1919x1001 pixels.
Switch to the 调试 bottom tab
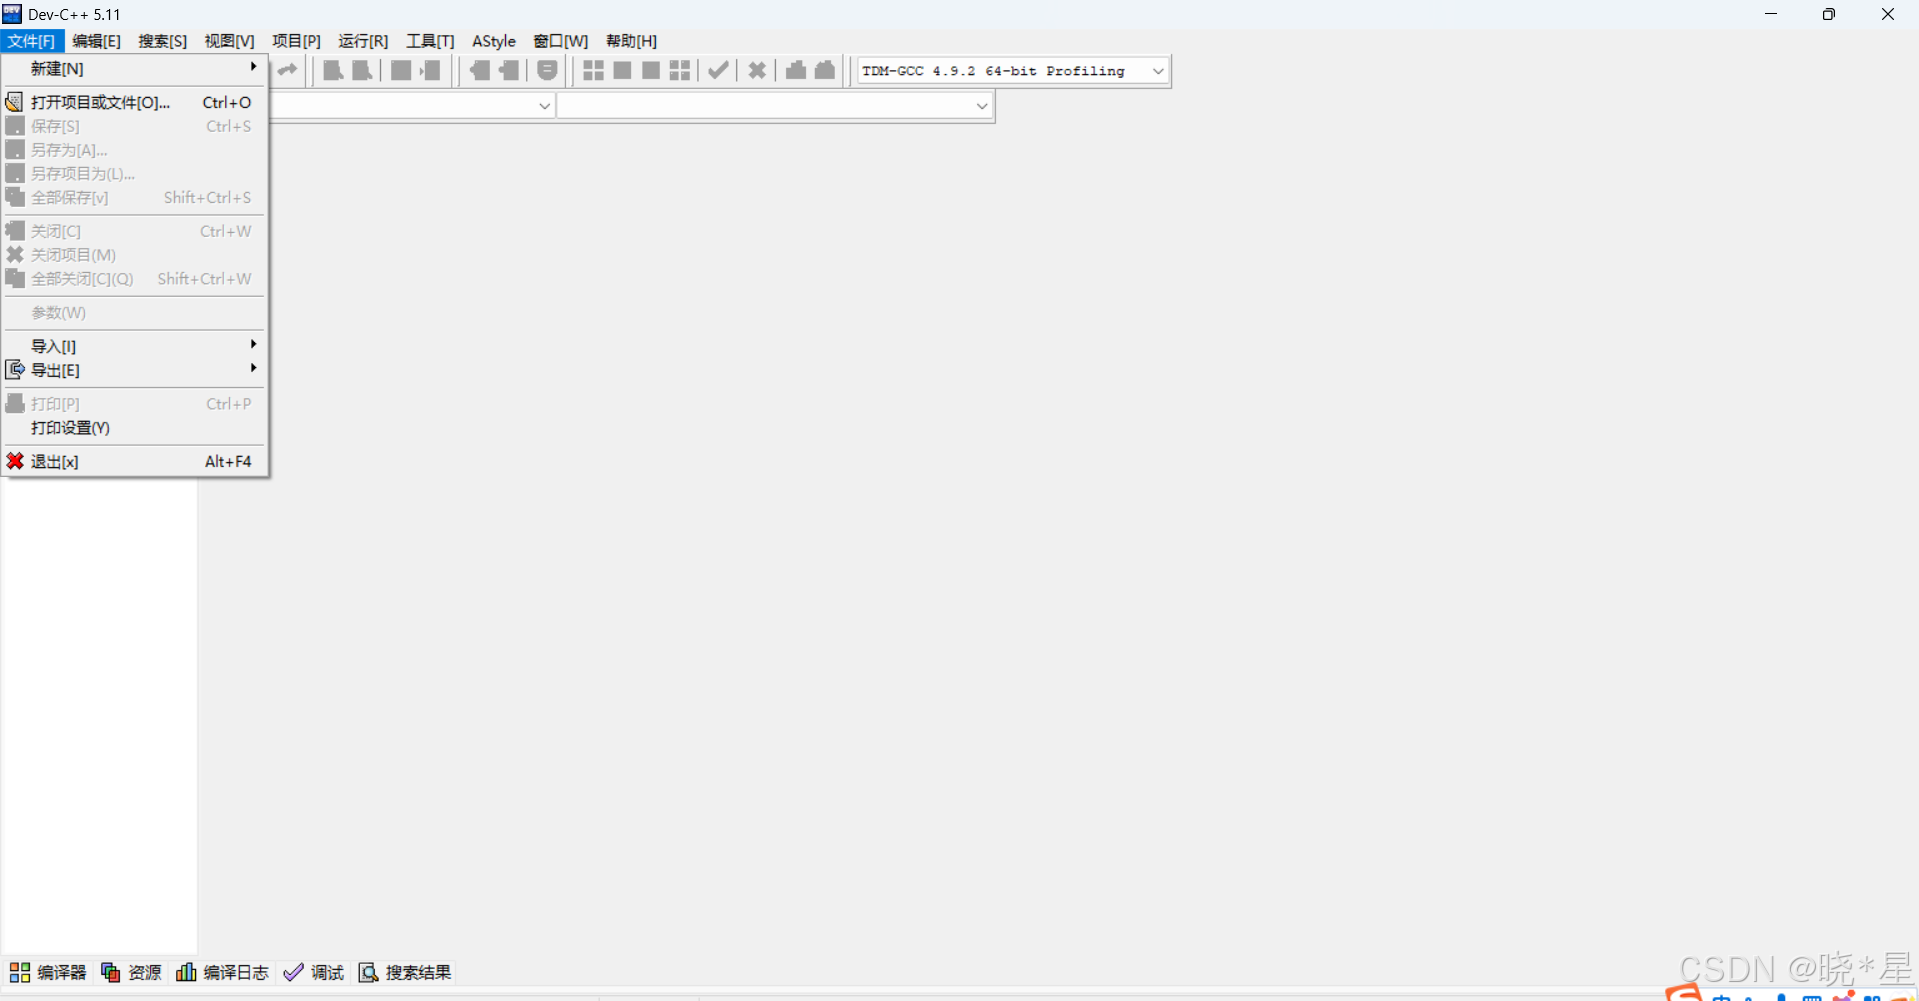[x=313, y=972]
